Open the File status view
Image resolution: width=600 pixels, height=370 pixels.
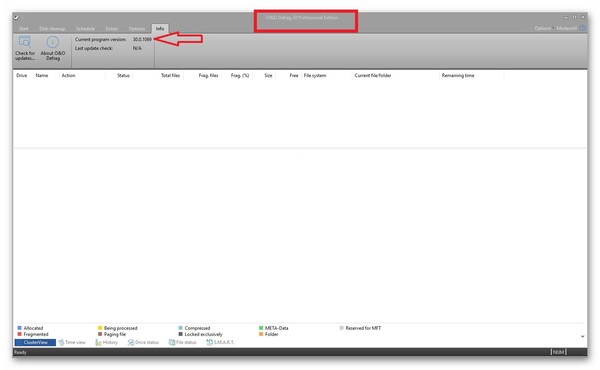point(183,342)
